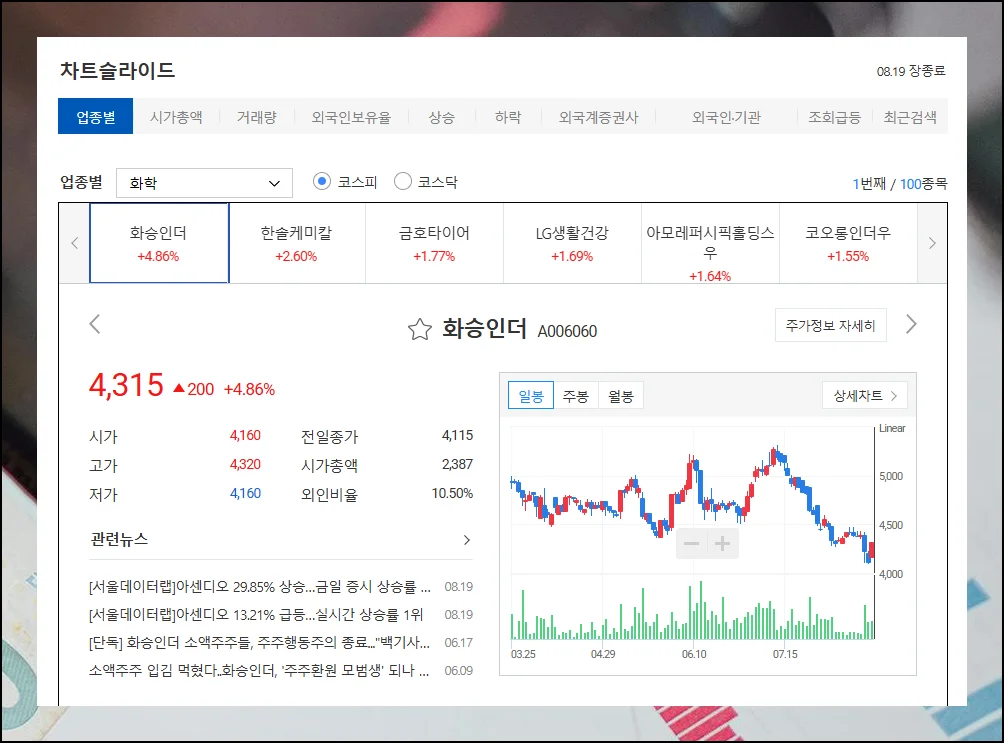Select the 코스닥 radio button

coord(403,182)
